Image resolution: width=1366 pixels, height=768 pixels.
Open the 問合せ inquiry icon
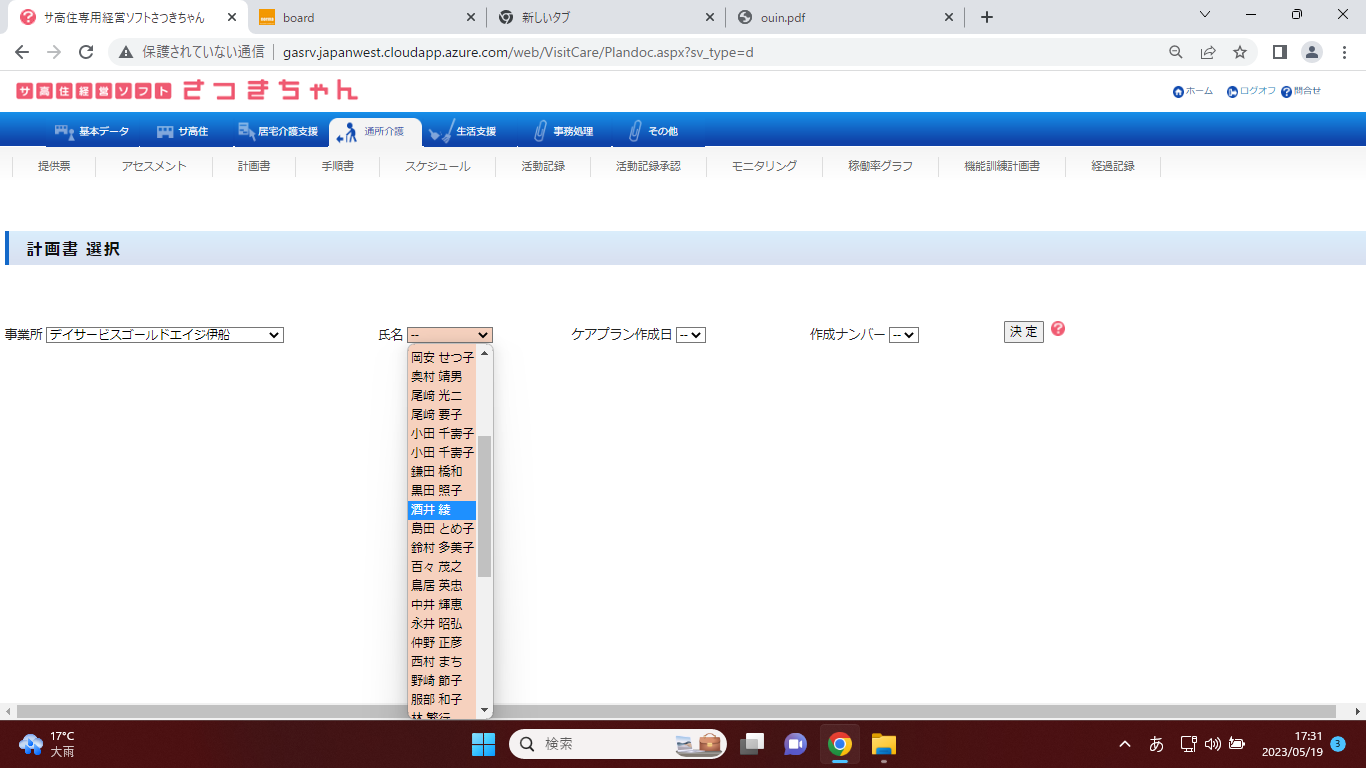[x=1286, y=92]
